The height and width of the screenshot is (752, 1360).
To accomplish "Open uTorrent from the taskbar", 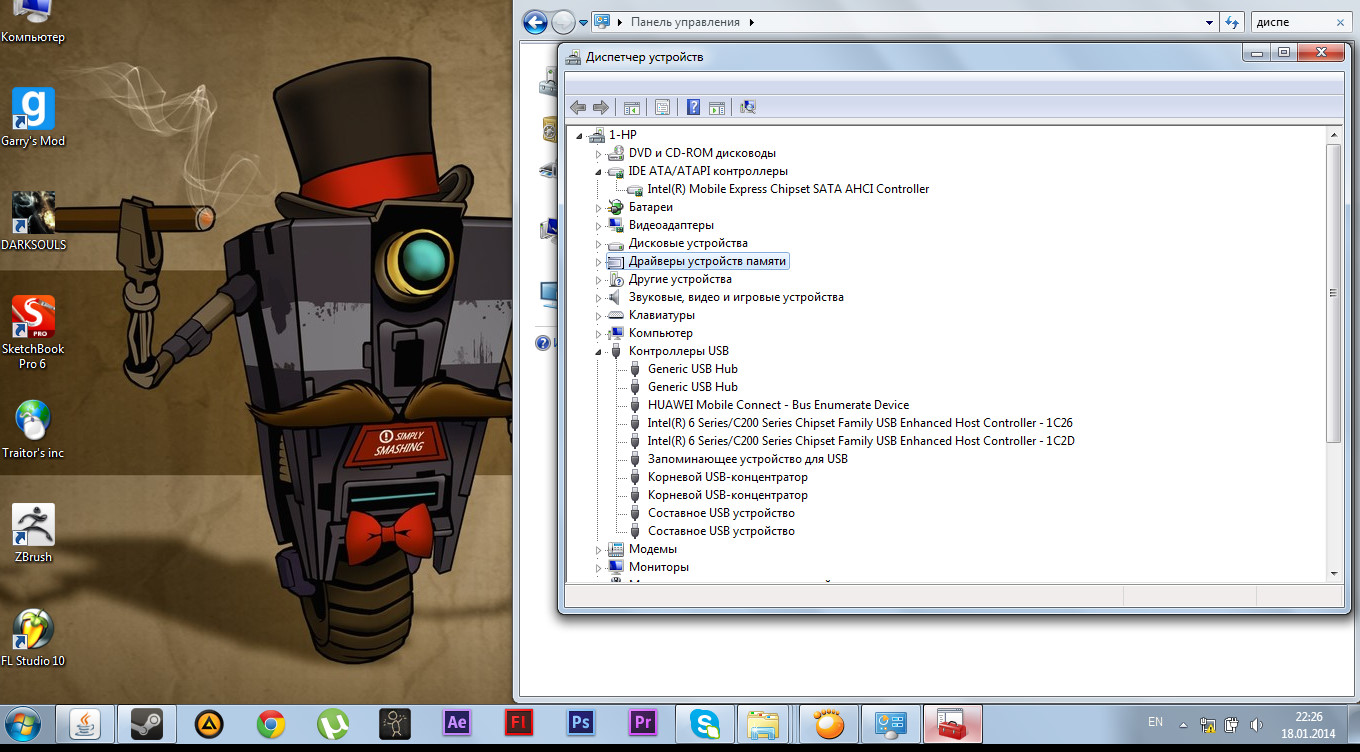I will click(x=333, y=723).
